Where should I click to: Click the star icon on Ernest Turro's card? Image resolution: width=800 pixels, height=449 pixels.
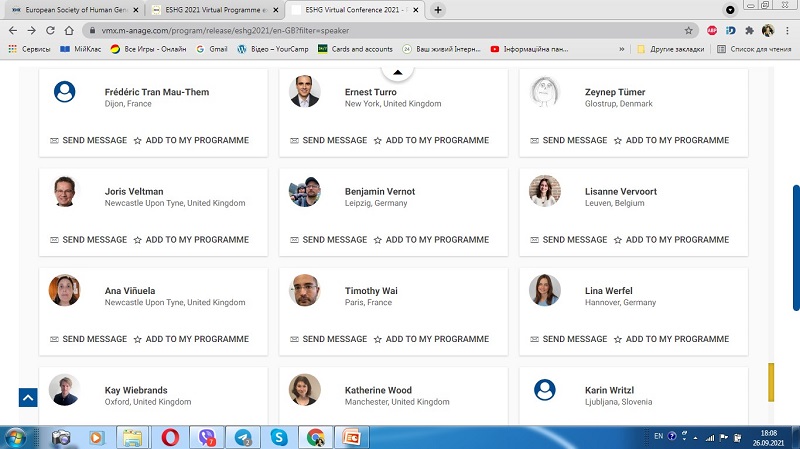[x=378, y=141]
